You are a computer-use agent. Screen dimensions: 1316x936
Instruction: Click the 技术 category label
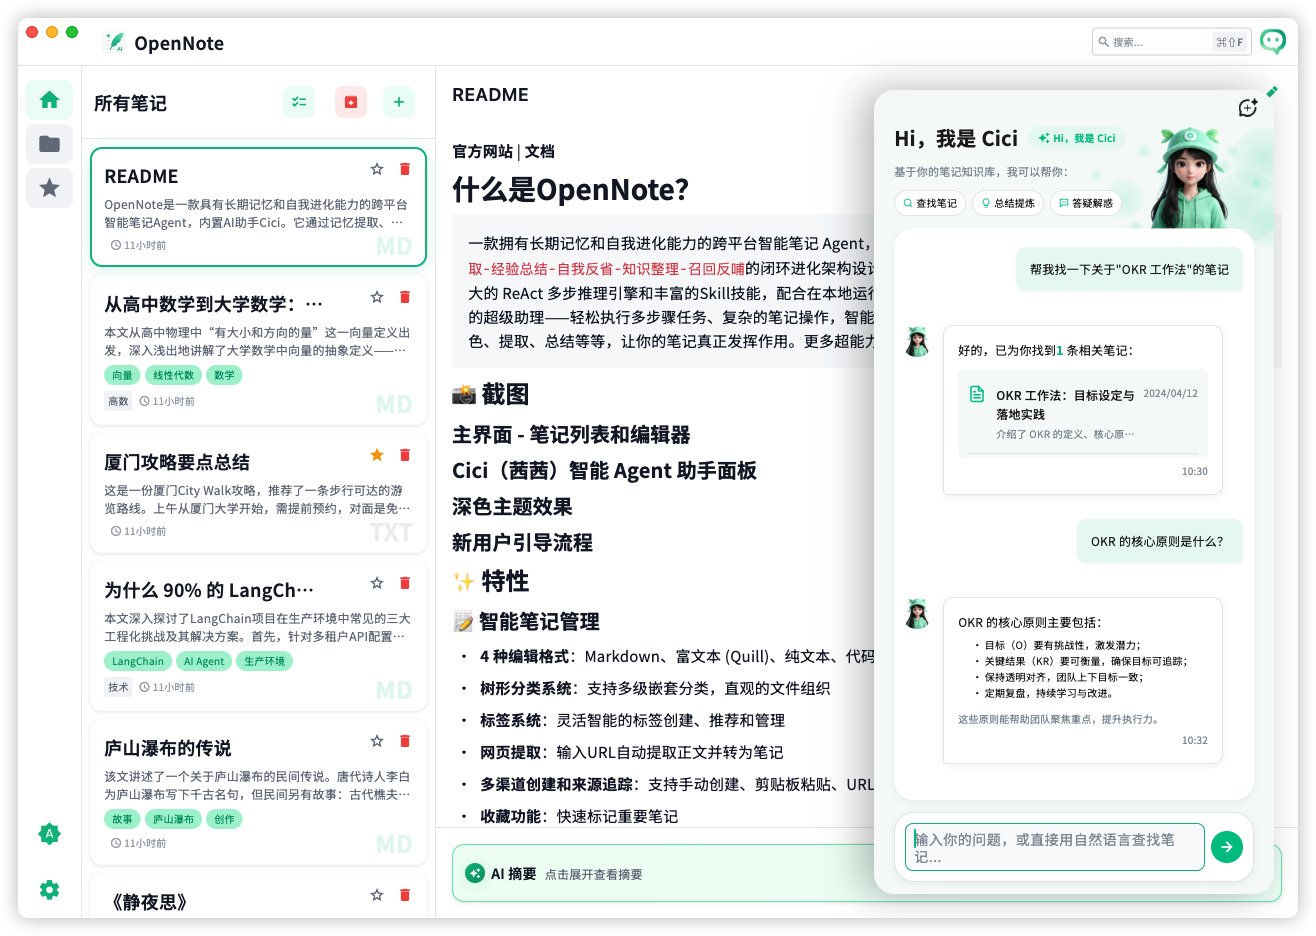click(x=118, y=687)
